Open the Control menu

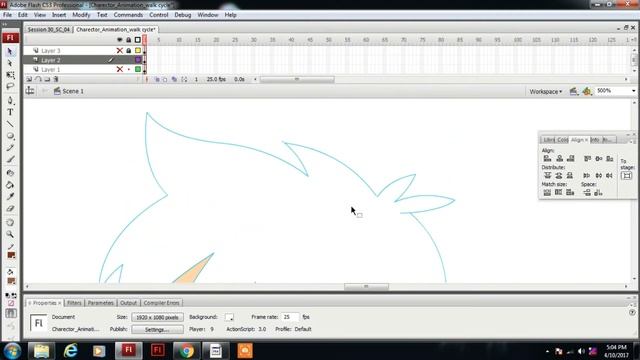159,15
